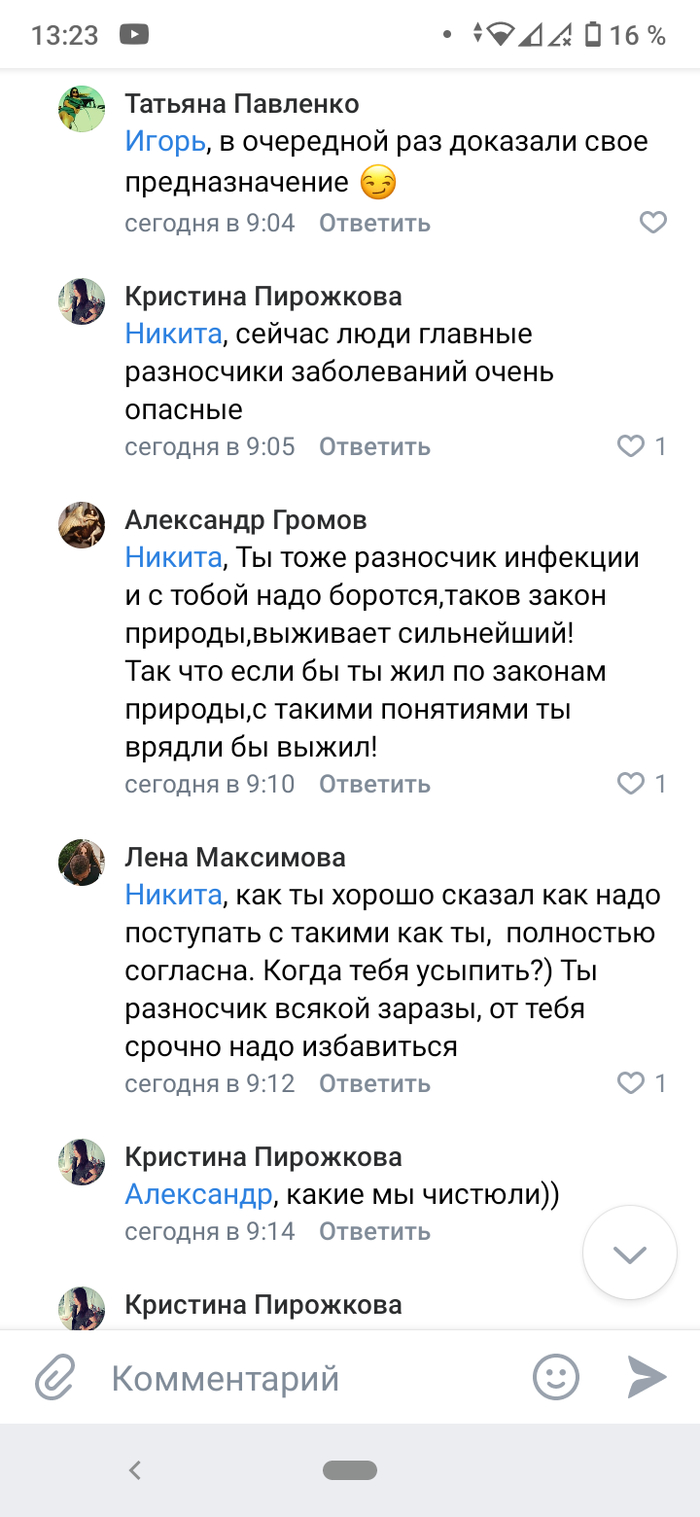The height and width of the screenshot is (1517, 700).
Task: Tap the Игорь mention link
Action: [165, 142]
